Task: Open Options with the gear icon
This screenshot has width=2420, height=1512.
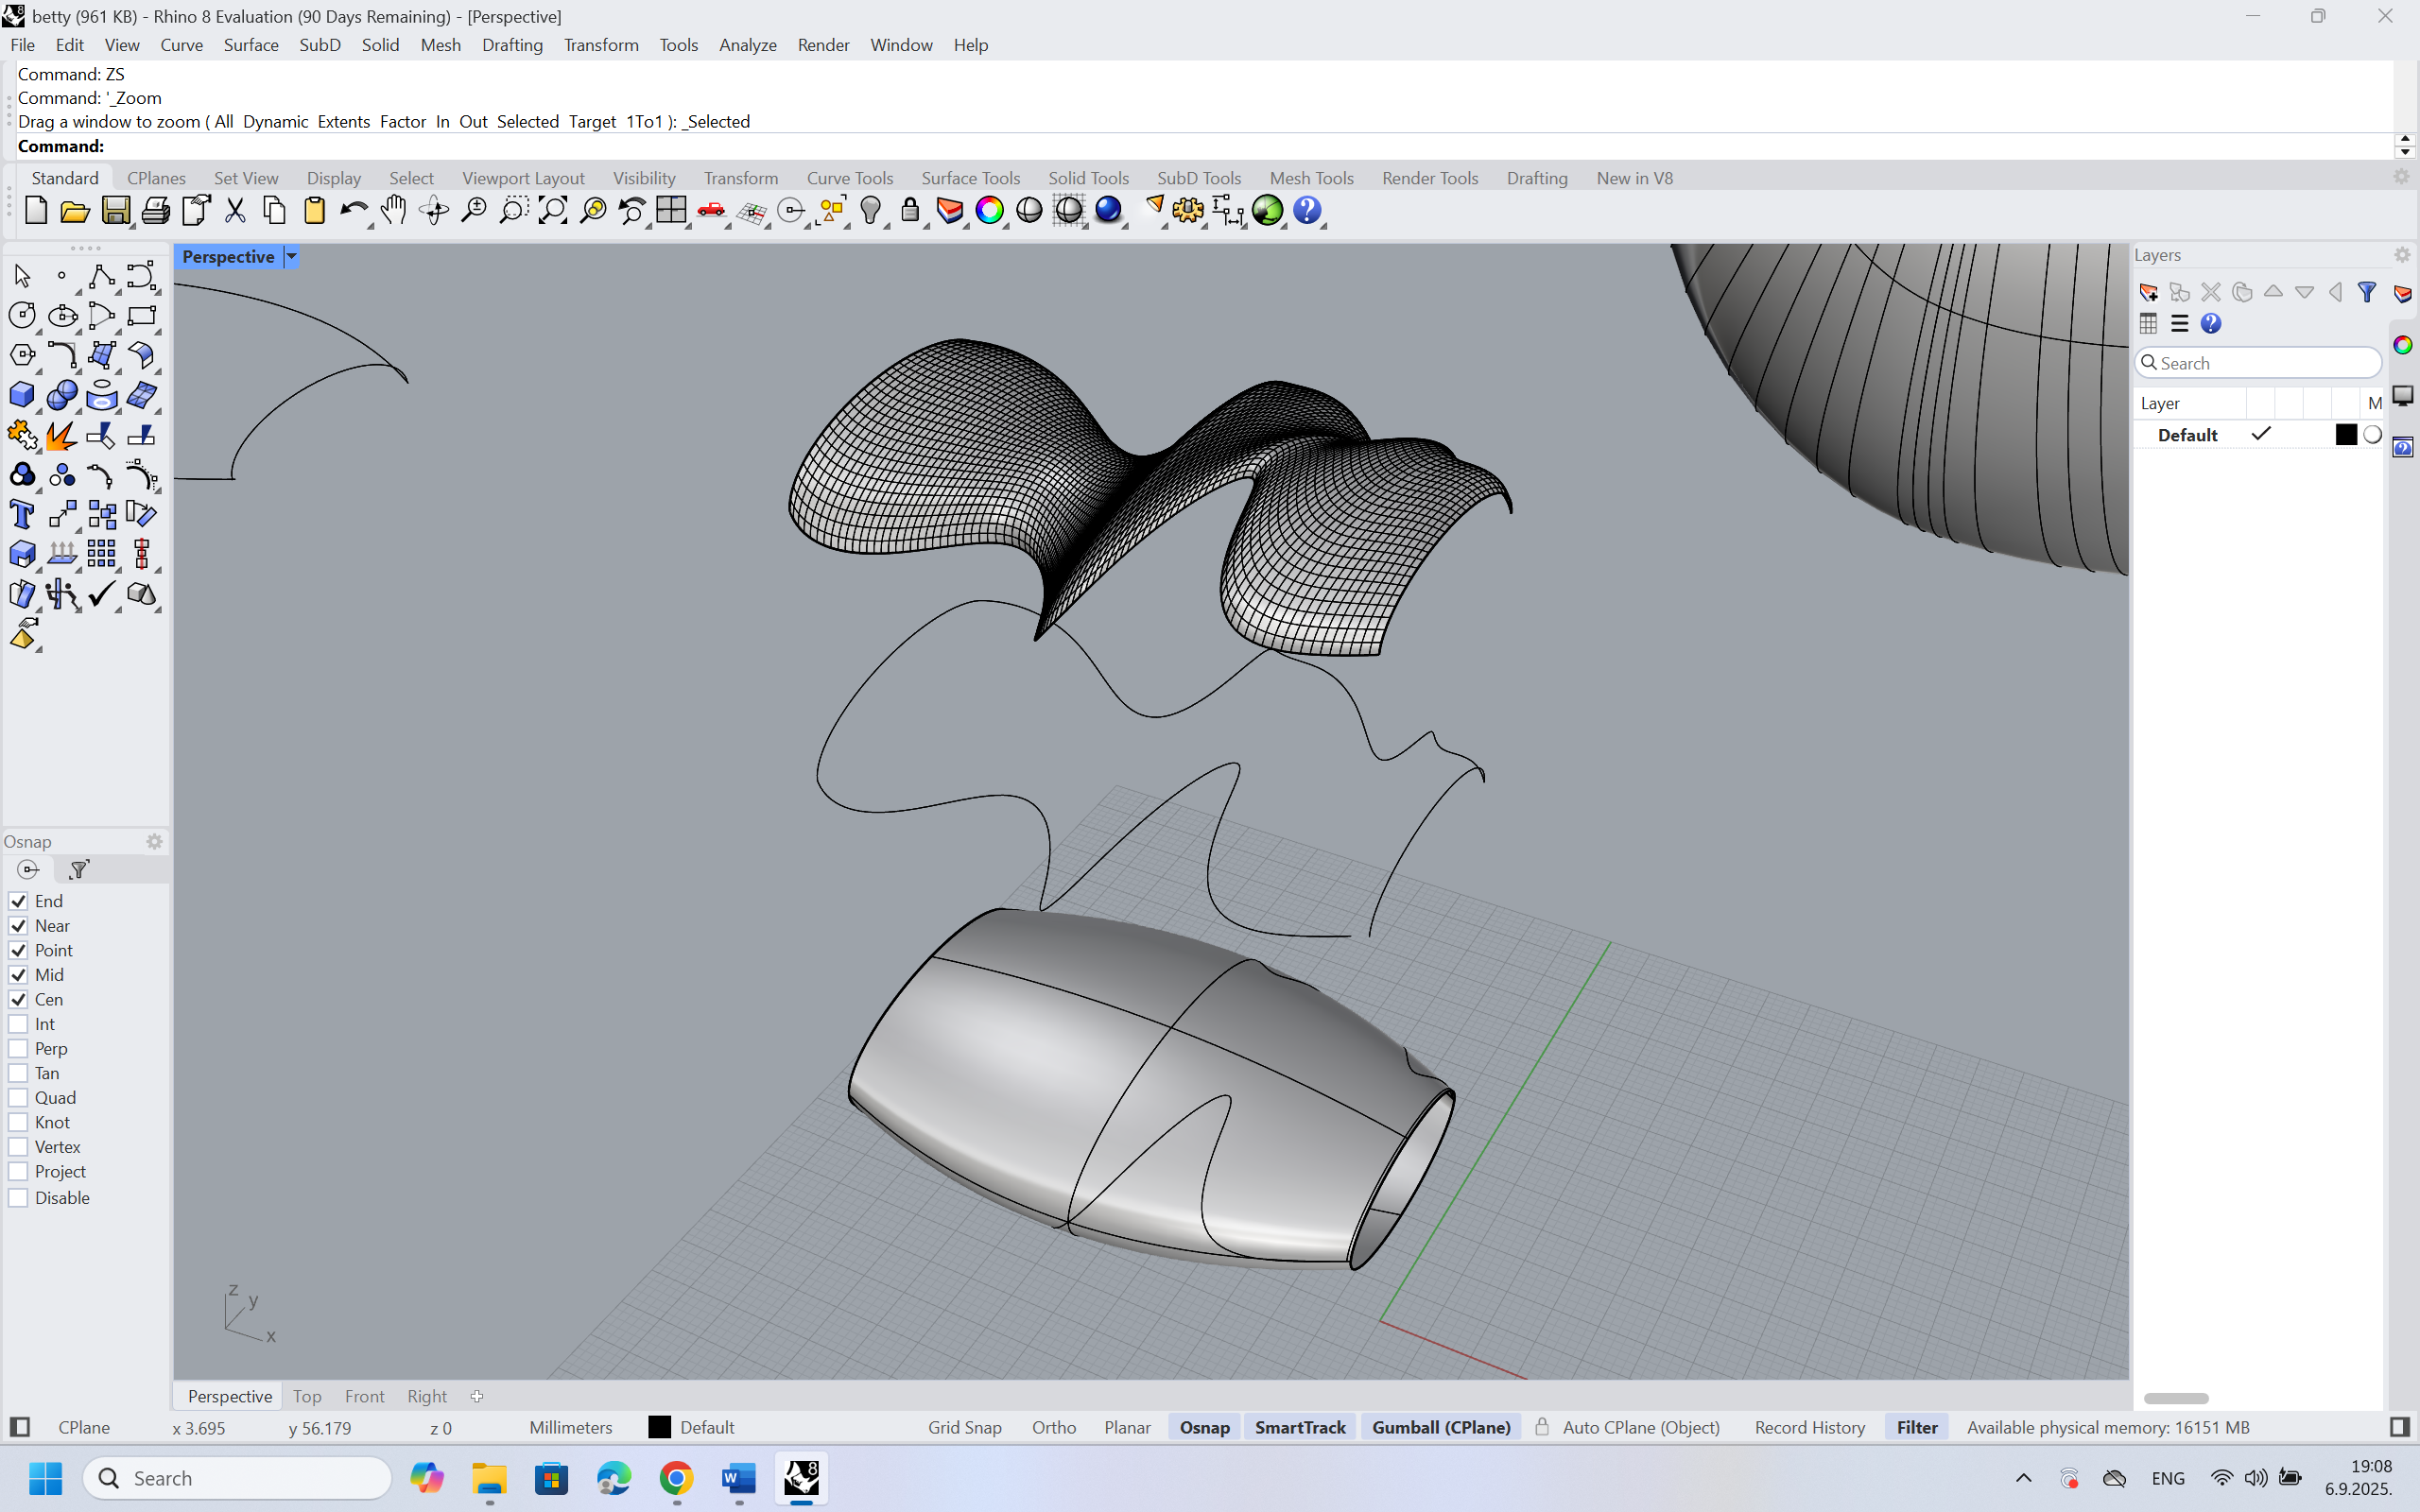Action: tap(1188, 211)
